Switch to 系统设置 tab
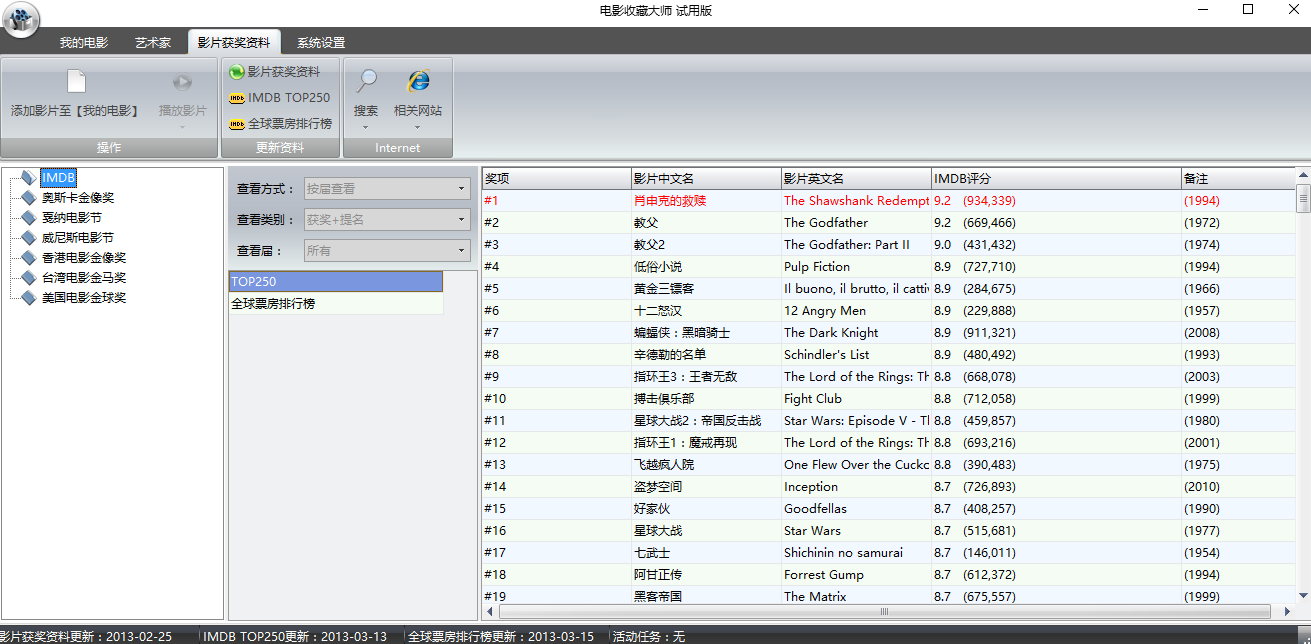This screenshot has height=644, width=1311. (x=320, y=43)
